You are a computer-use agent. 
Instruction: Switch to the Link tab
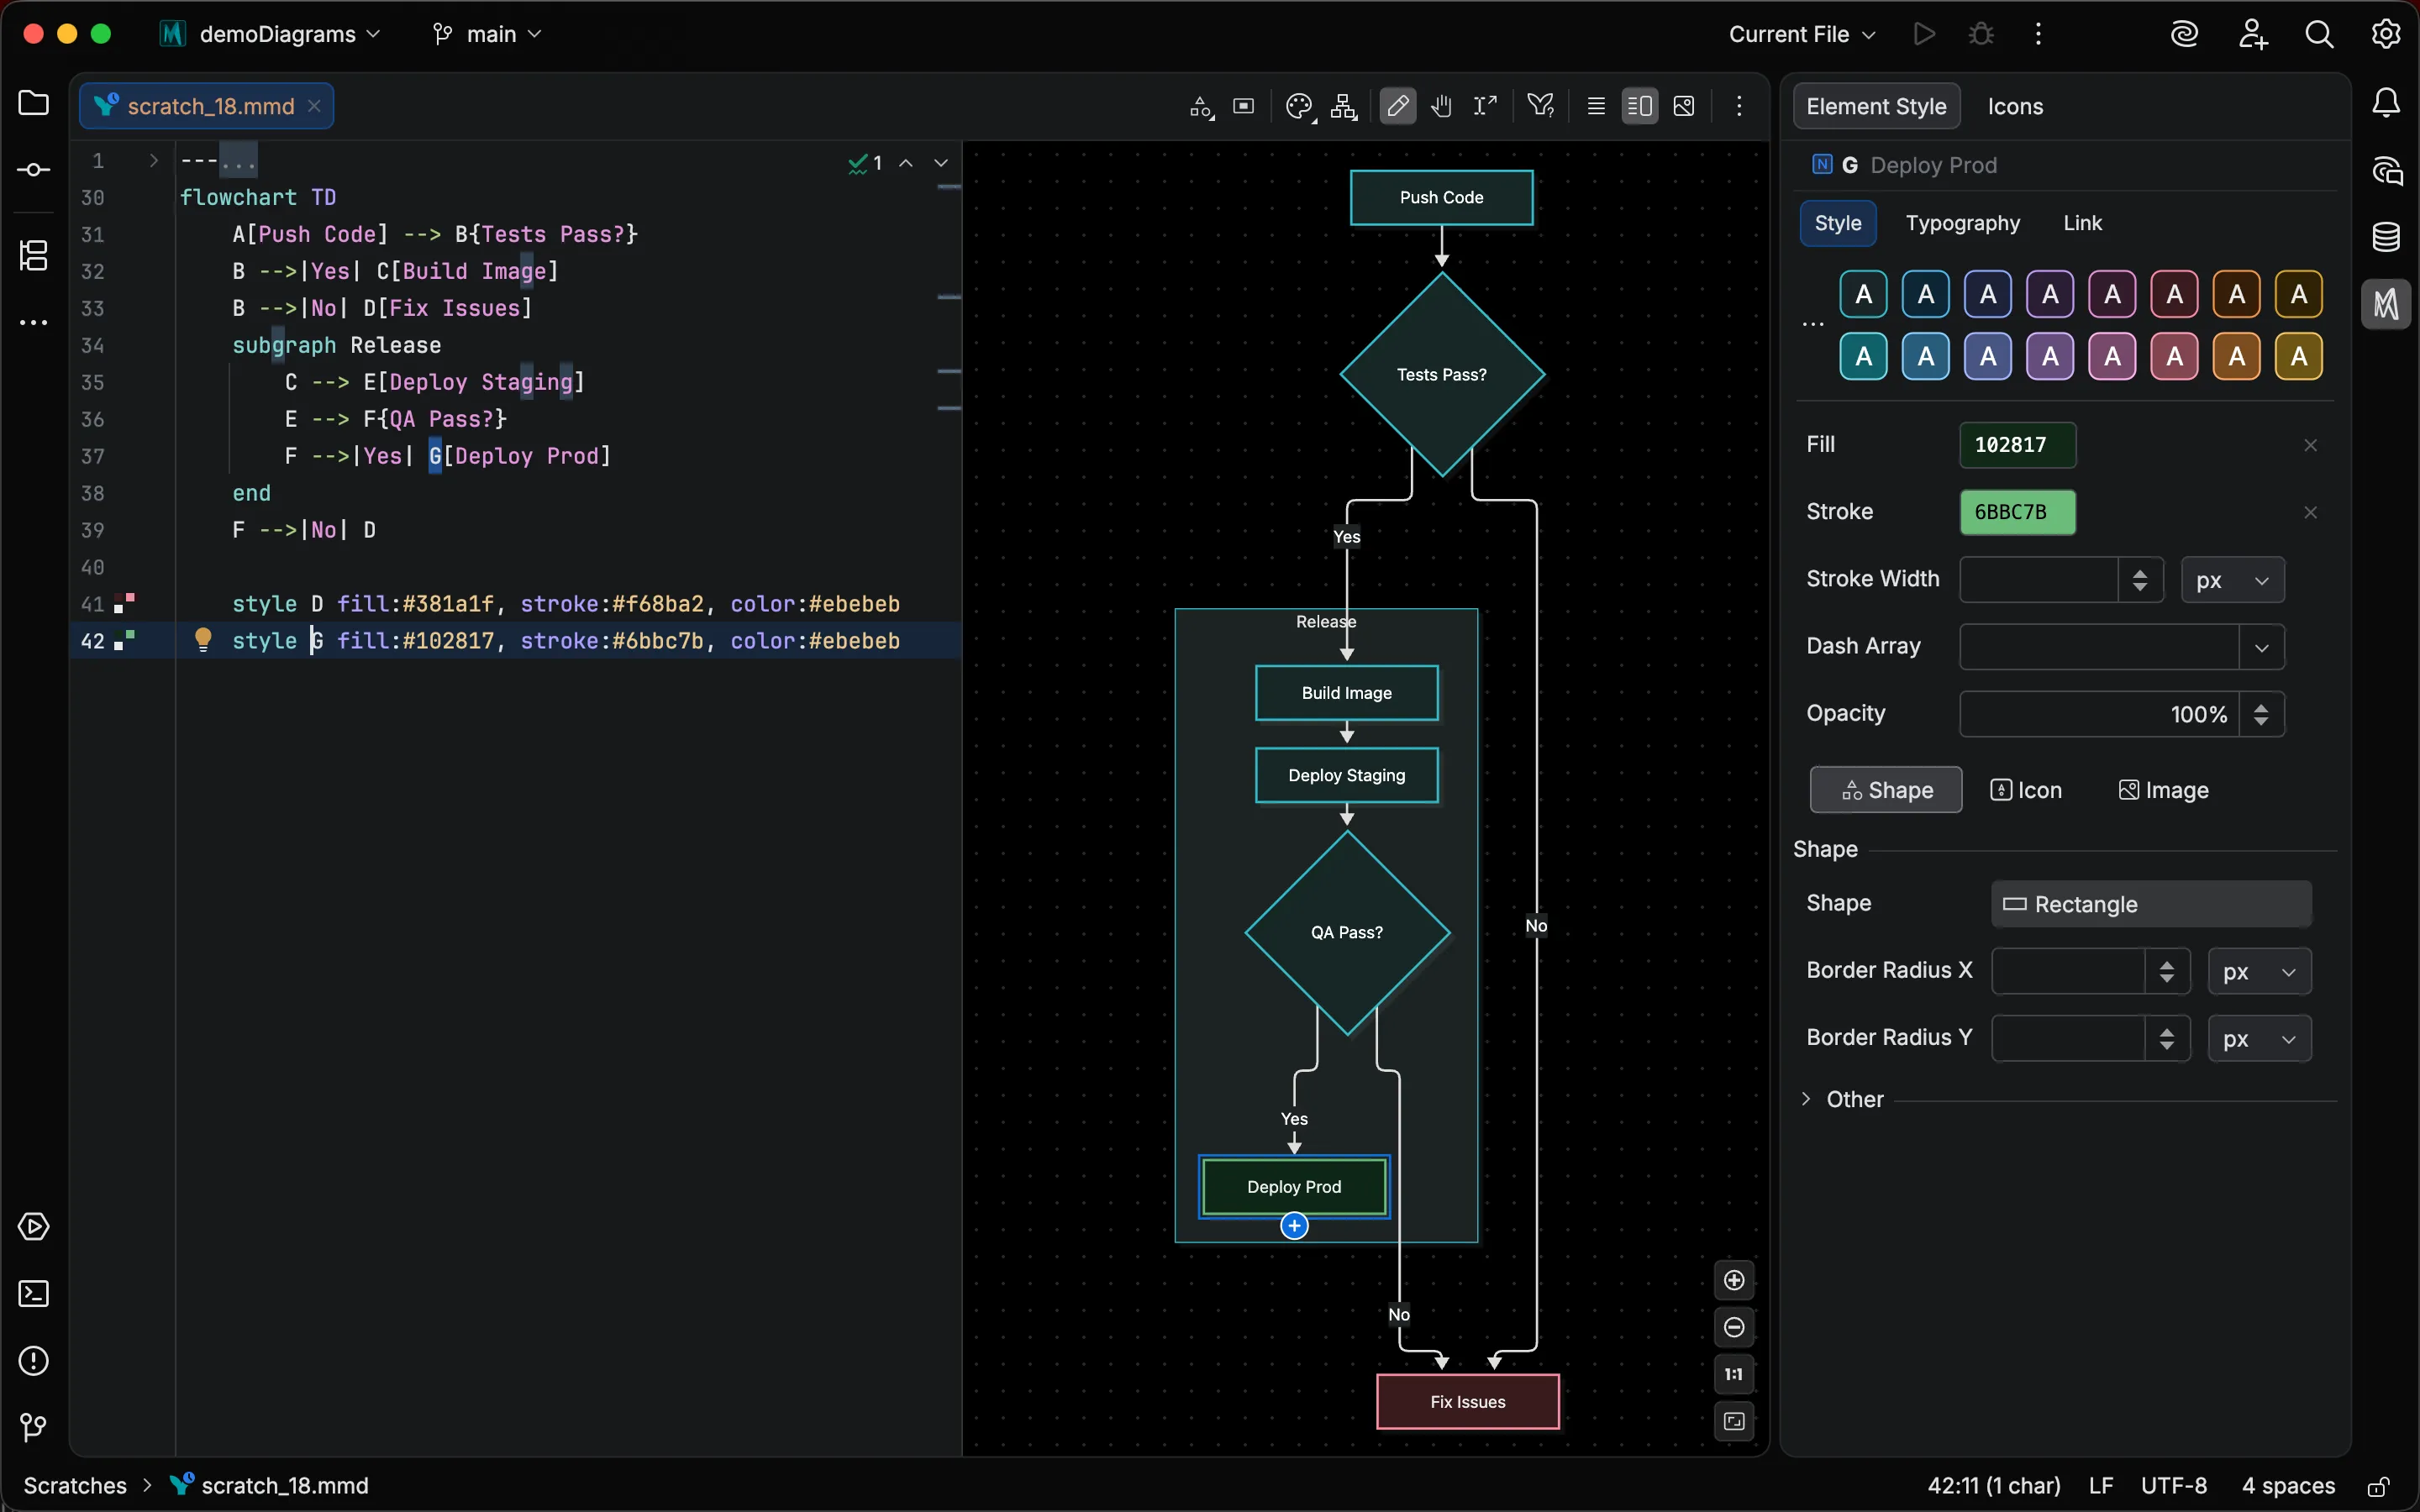pos(2082,223)
